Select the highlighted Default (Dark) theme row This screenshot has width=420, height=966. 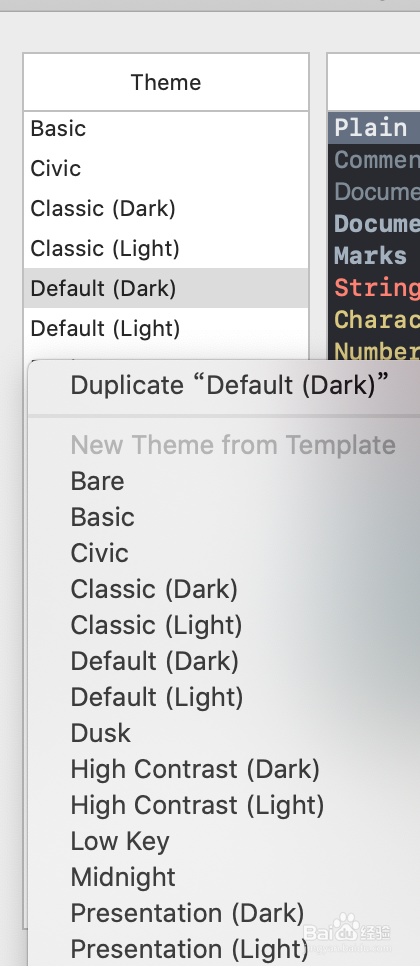(166, 288)
